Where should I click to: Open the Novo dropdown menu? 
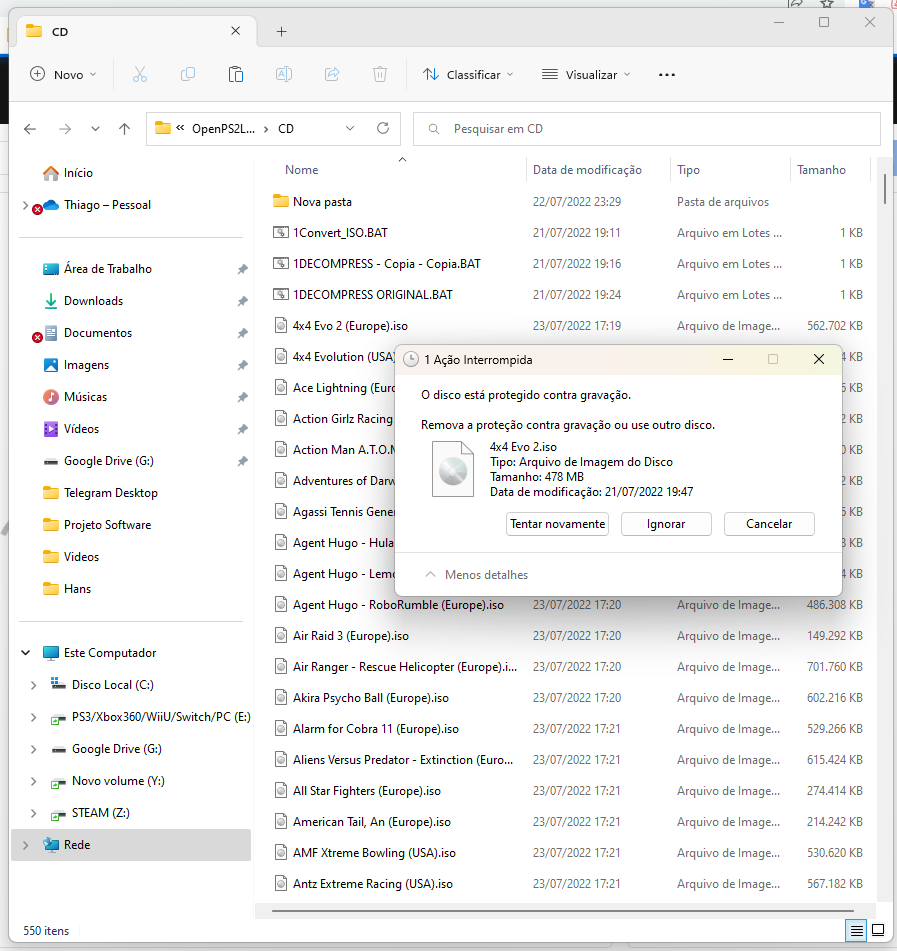(x=63, y=75)
